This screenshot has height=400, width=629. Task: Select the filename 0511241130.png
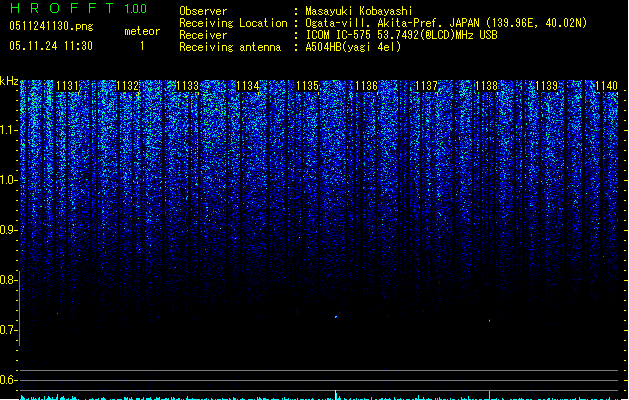point(51,26)
